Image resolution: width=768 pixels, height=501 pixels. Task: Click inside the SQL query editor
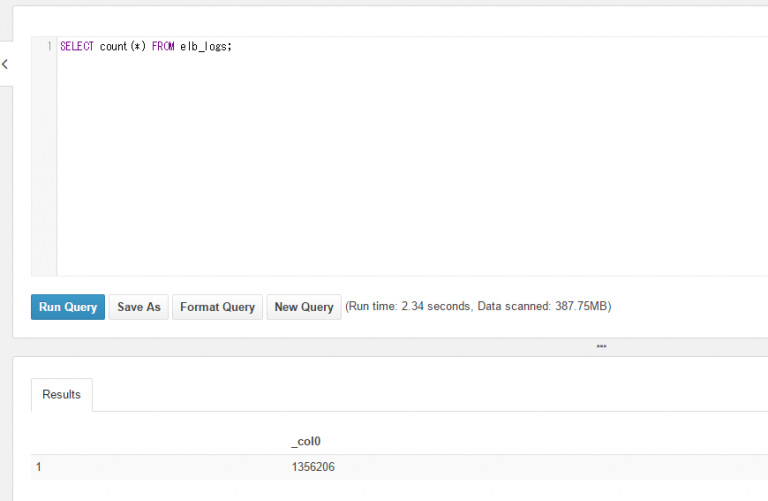[x=412, y=157]
